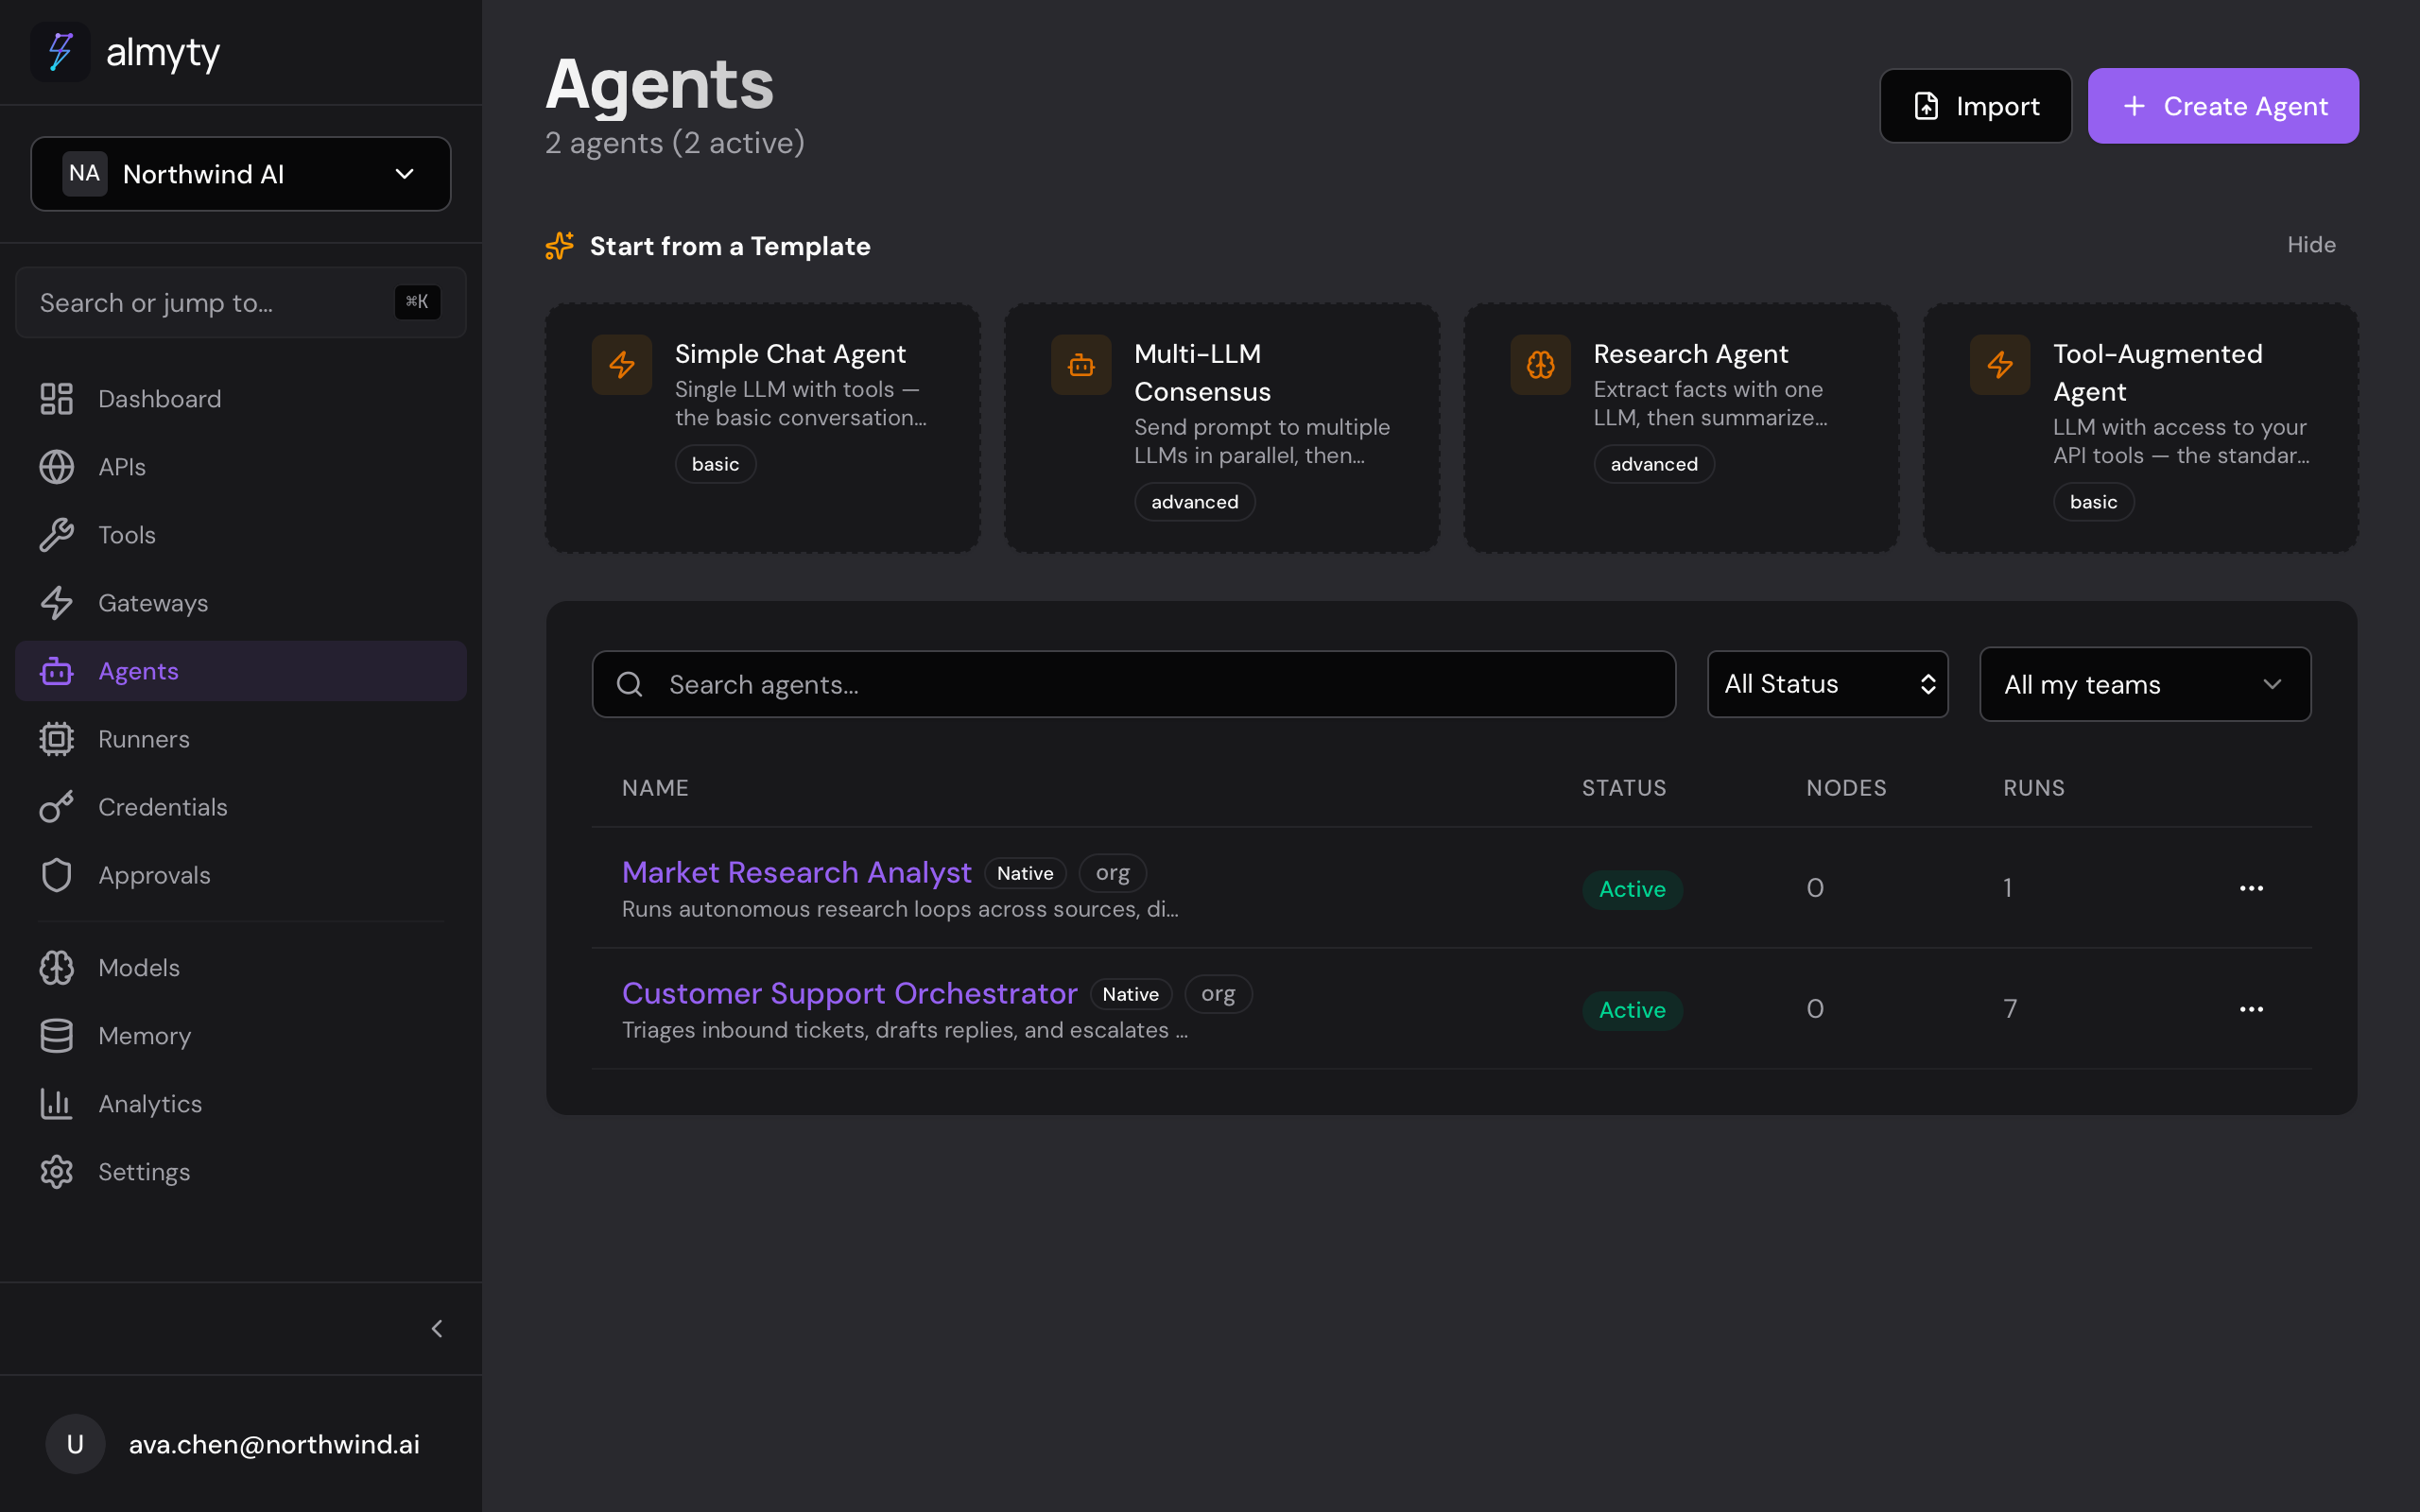Click the NODES column header
The height and width of the screenshot is (1512, 2420).
(1846, 788)
